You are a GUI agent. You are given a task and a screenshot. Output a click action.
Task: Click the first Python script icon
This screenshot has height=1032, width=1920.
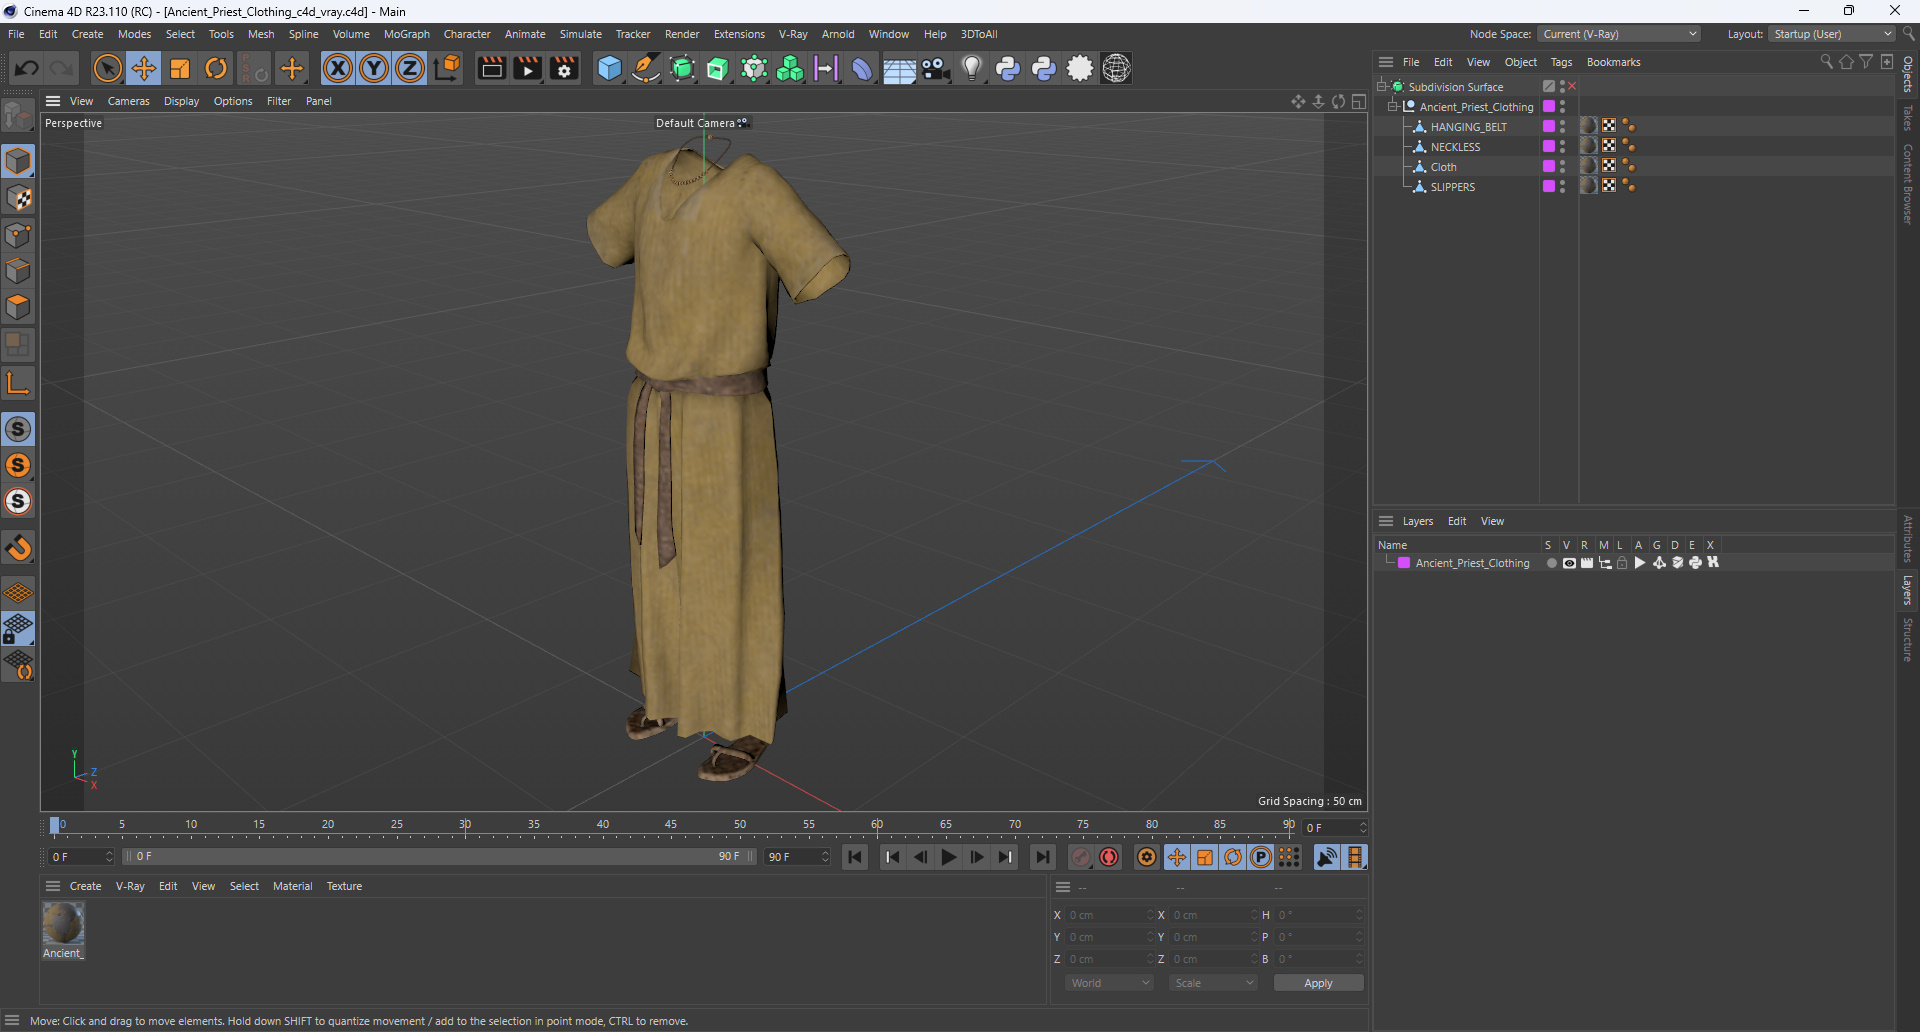pos(1008,68)
